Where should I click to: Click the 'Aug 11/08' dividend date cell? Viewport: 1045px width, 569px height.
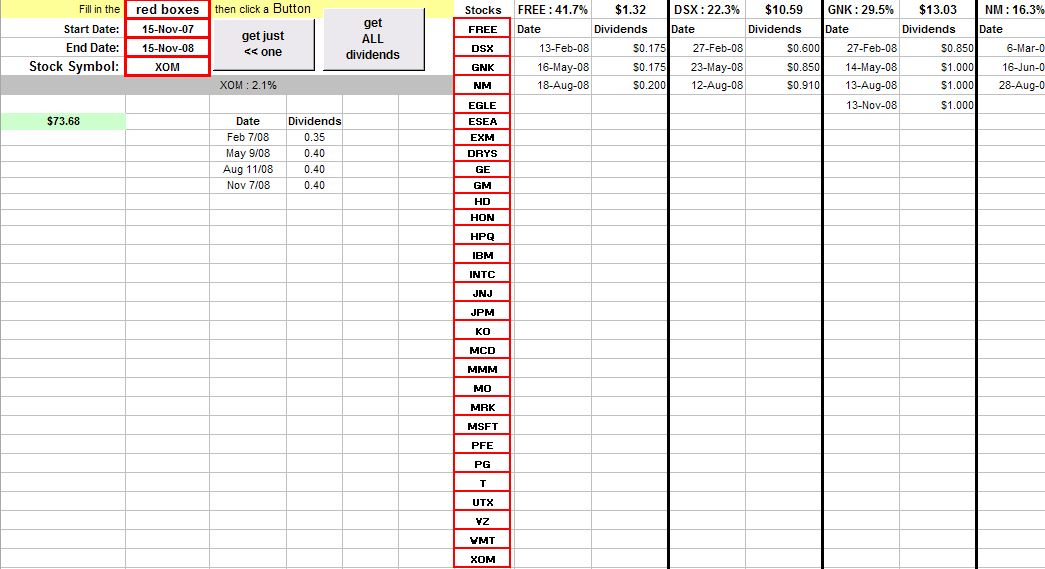click(248, 169)
